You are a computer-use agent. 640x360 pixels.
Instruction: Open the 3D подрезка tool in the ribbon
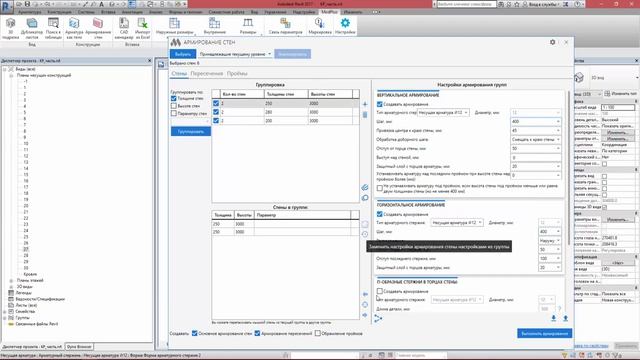11,29
